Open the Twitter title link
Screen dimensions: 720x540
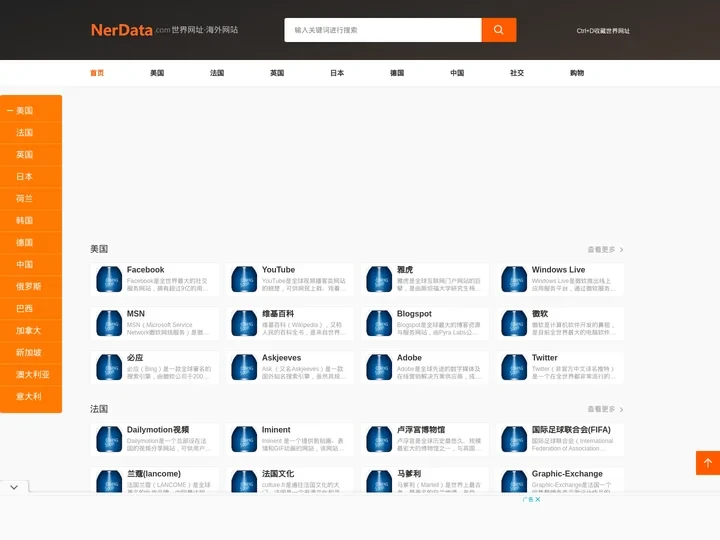[545, 358]
